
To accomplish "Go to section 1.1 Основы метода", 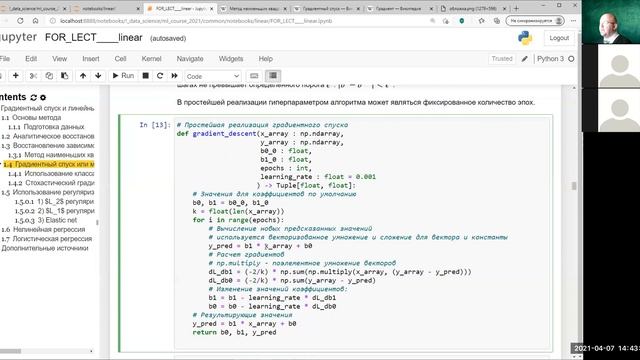I will point(31,118).
